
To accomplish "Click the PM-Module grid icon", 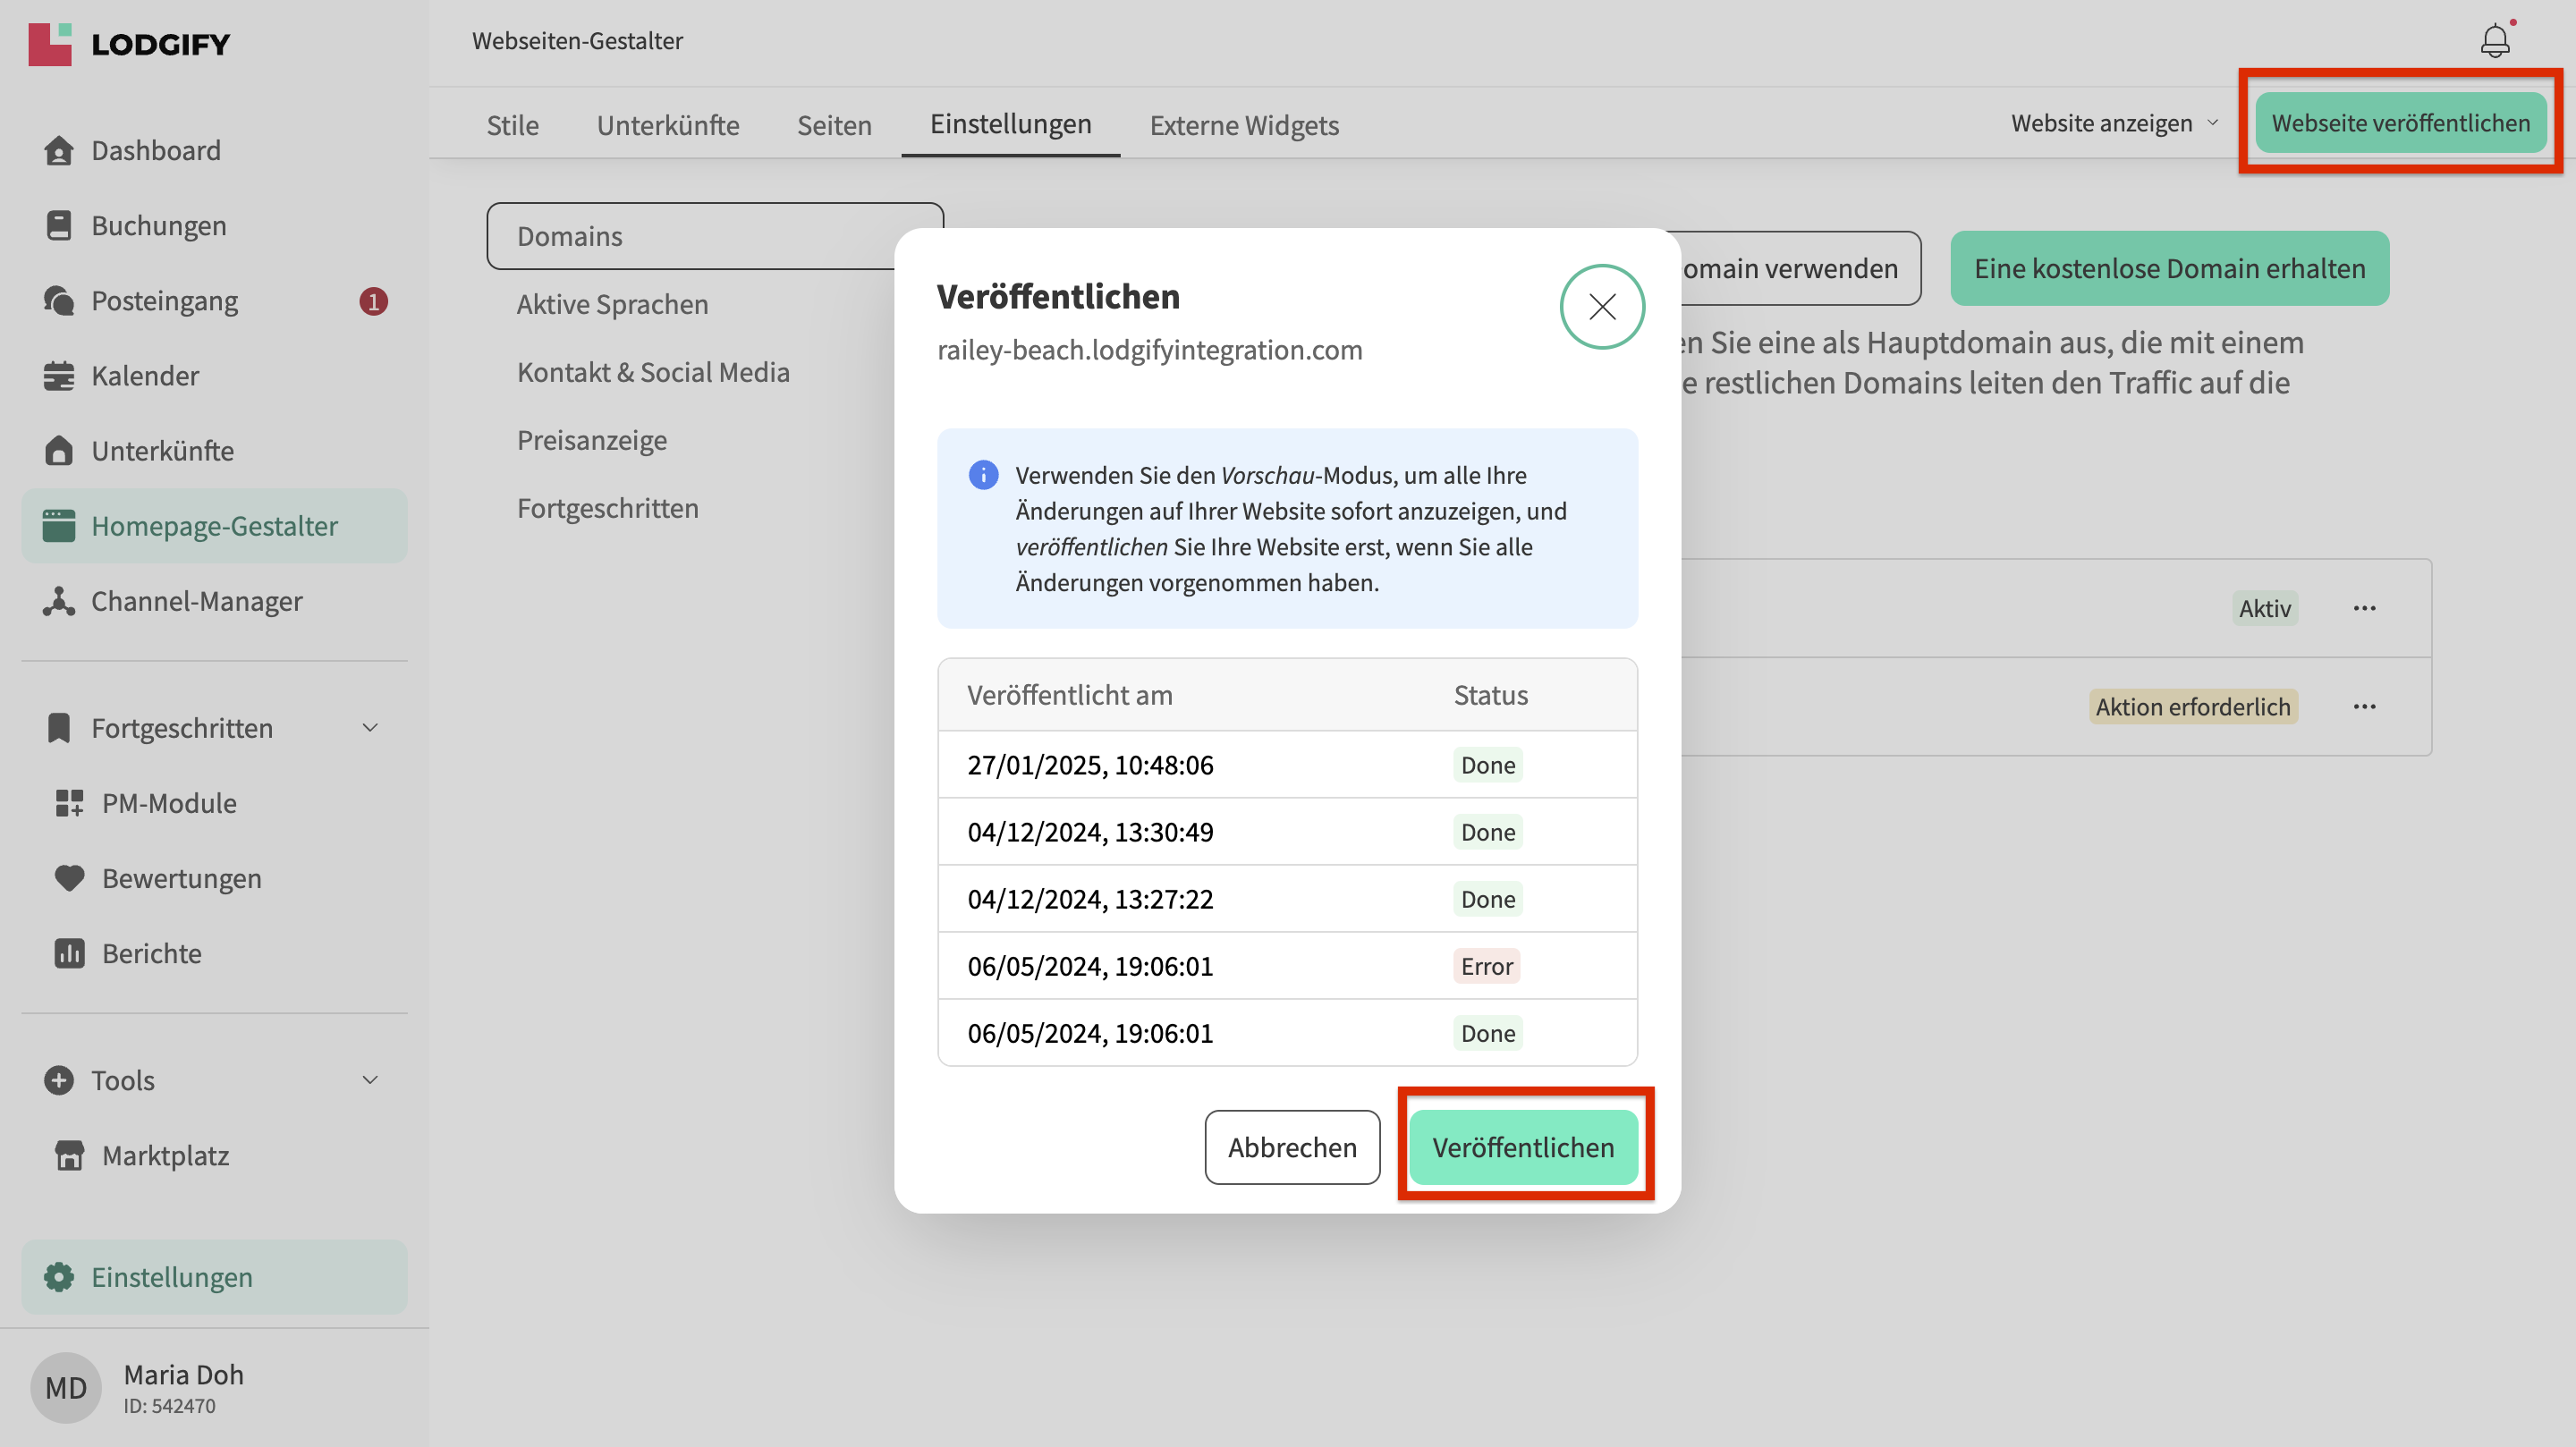I will (x=69, y=803).
